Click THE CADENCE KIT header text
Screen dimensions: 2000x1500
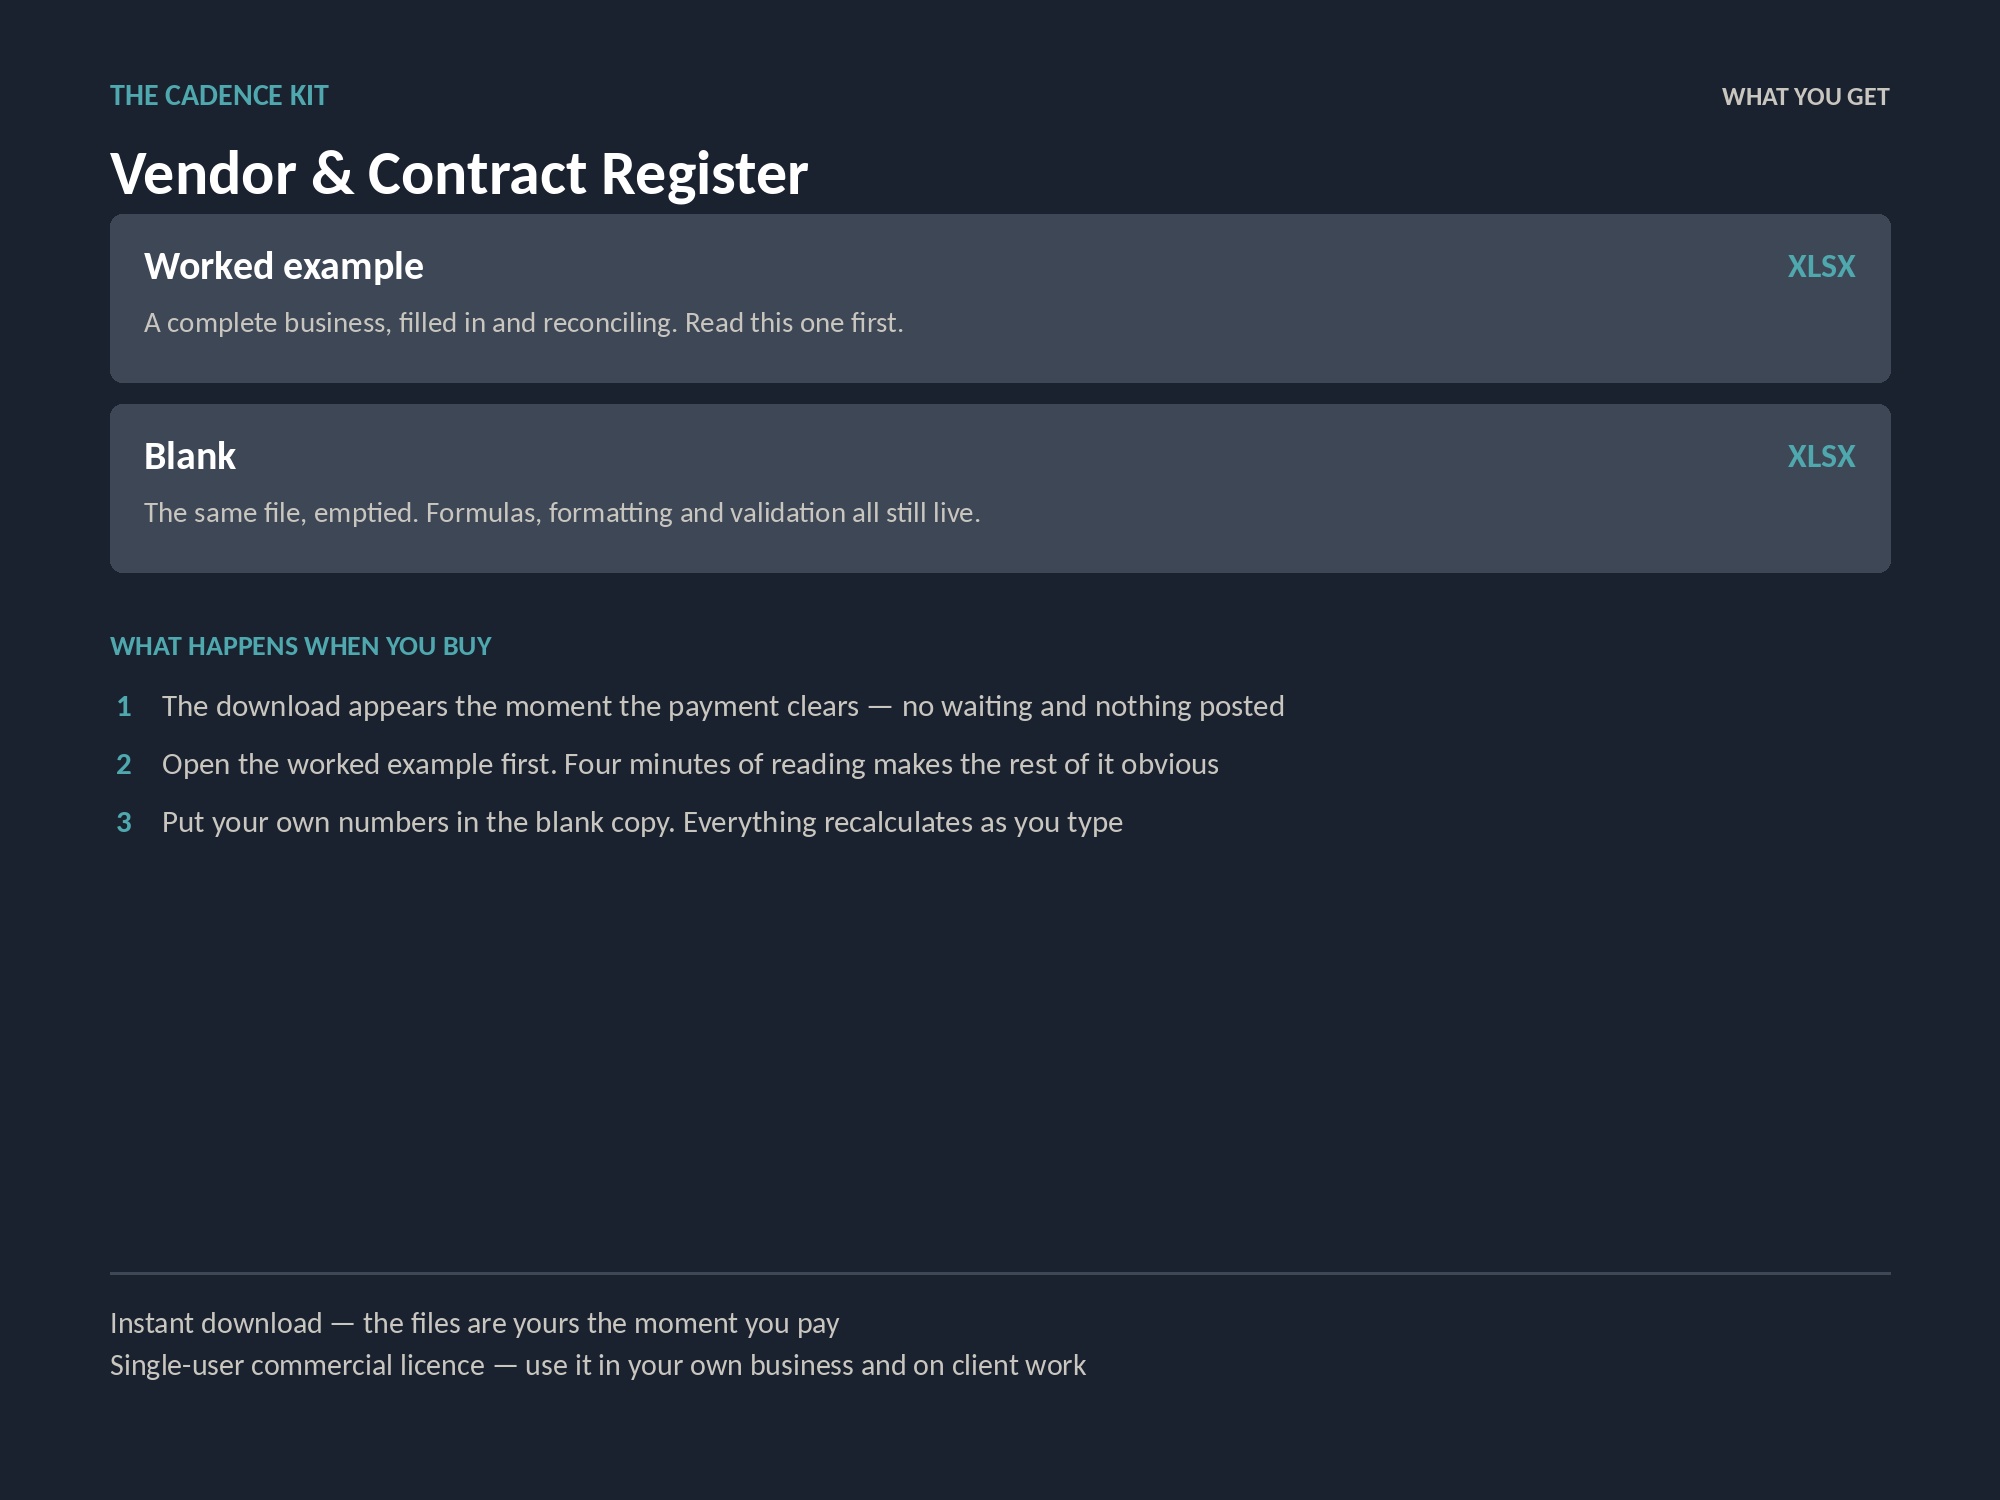click(219, 96)
